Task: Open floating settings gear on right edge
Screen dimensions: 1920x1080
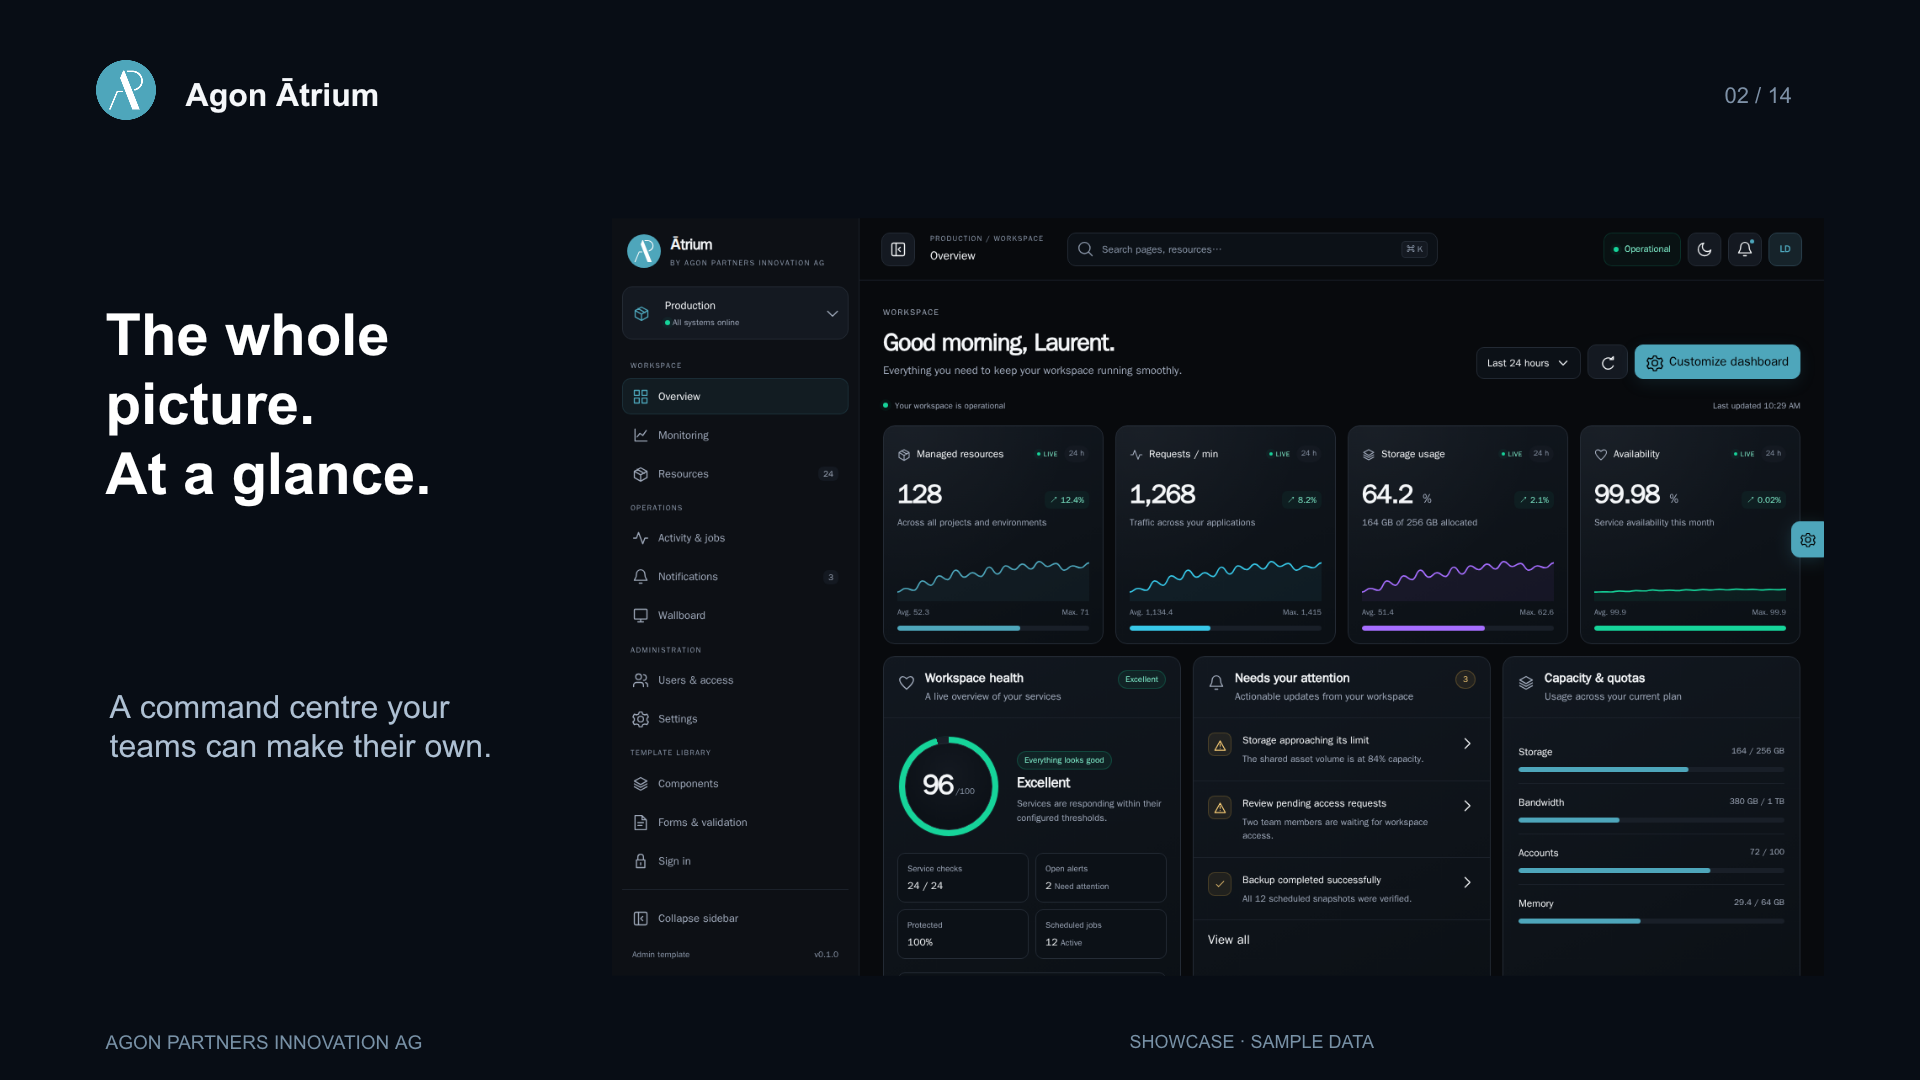Action: point(1807,540)
